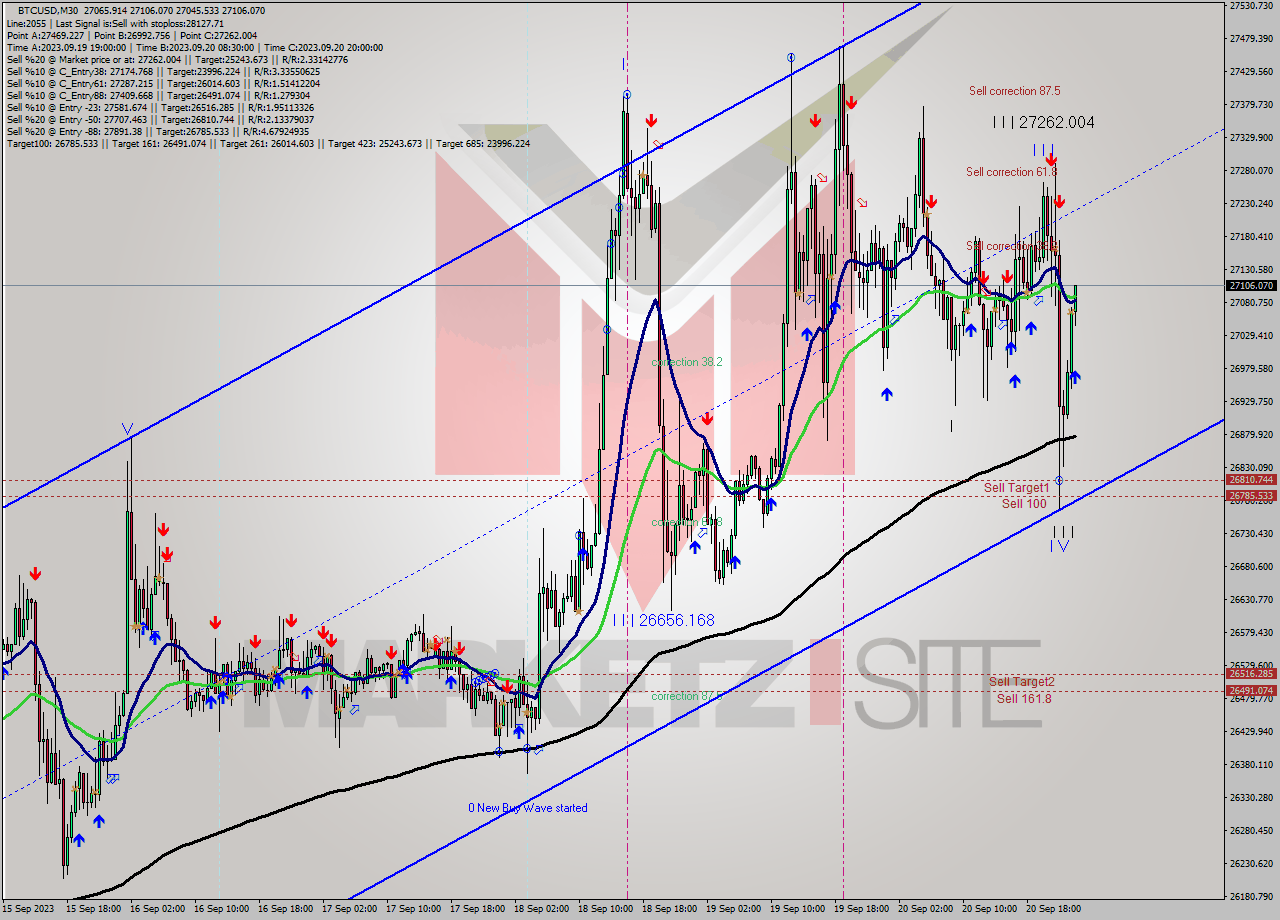
Task: Click the 26929.750 price axis label
Action: click(1251, 401)
